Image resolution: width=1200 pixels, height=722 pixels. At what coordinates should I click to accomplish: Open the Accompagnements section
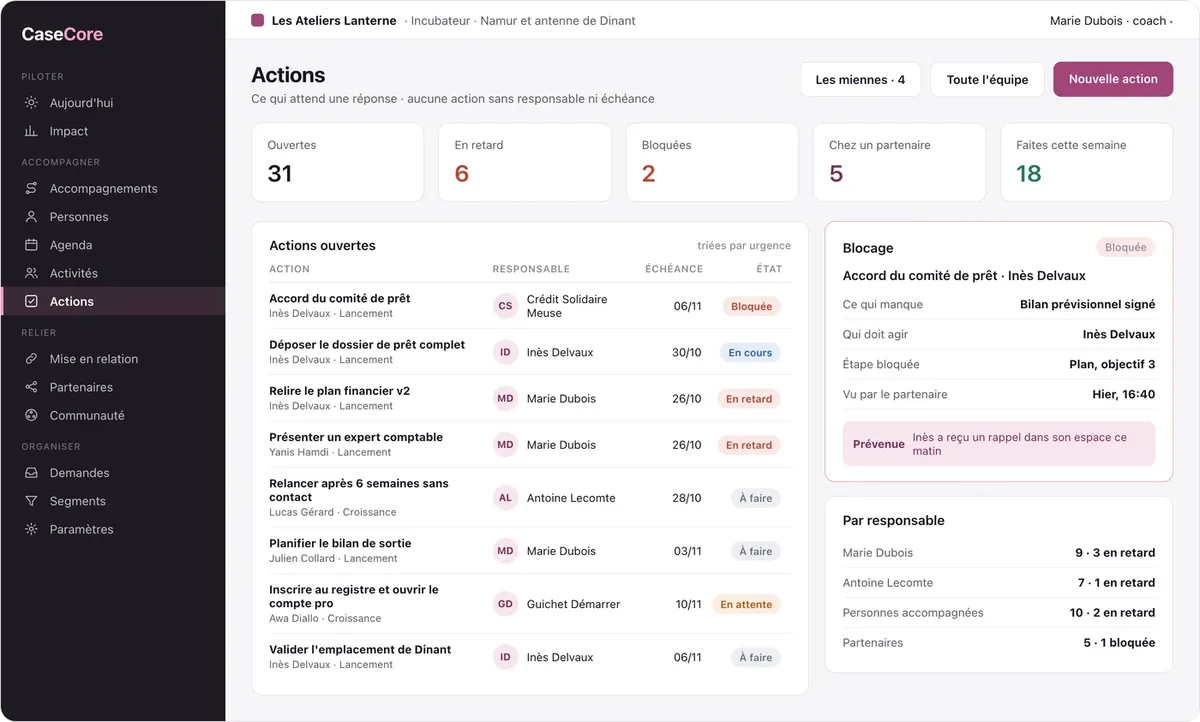[112, 189]
